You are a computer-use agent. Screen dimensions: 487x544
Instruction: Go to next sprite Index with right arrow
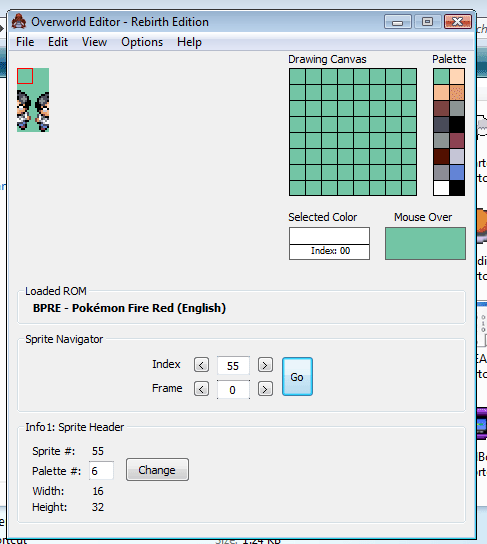pyautogui.click(x=265, y=365)
